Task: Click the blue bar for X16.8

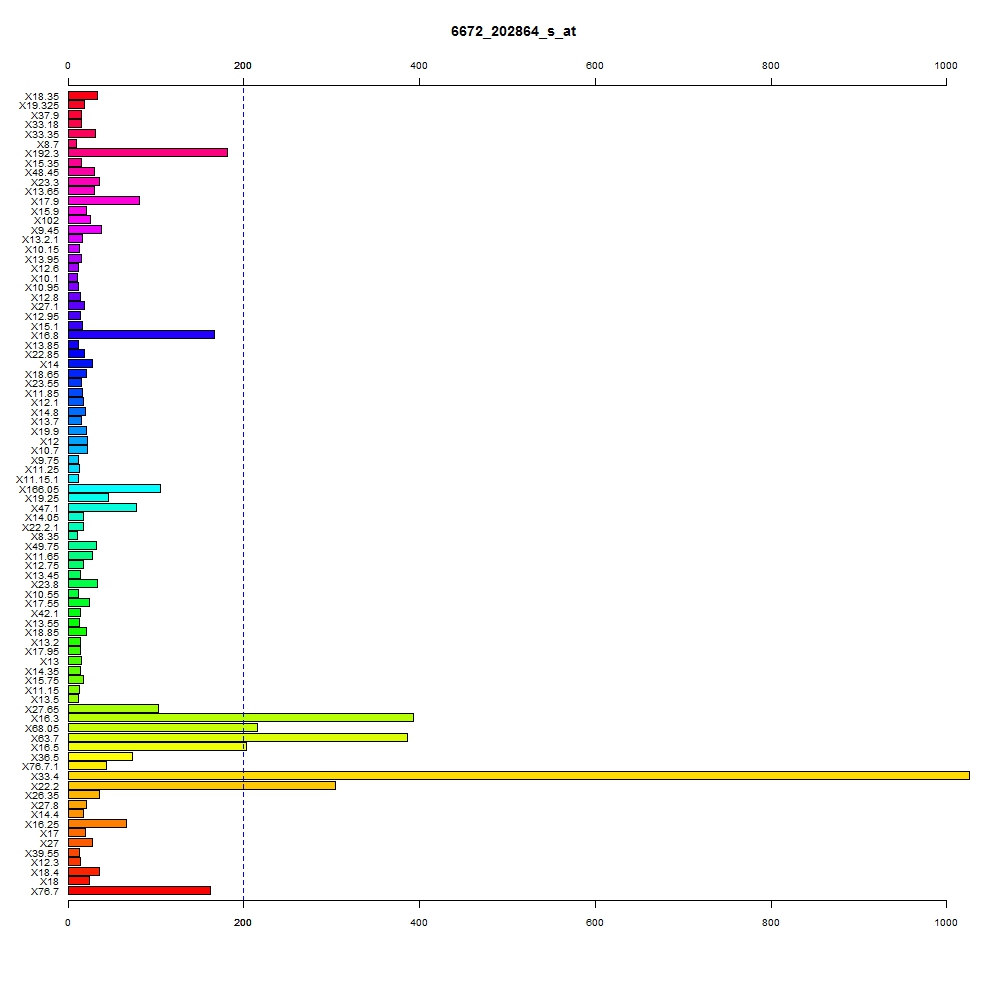Action: pyautogui.click(x=142, y=335)
